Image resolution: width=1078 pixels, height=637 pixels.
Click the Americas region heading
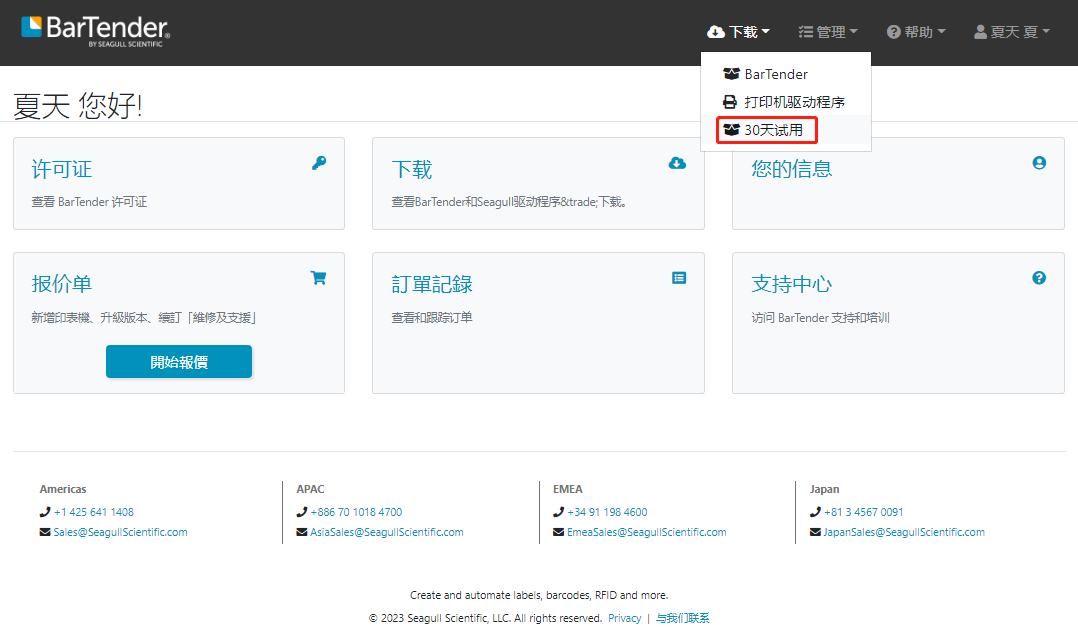pyautogui.click(x=63, y=489)
